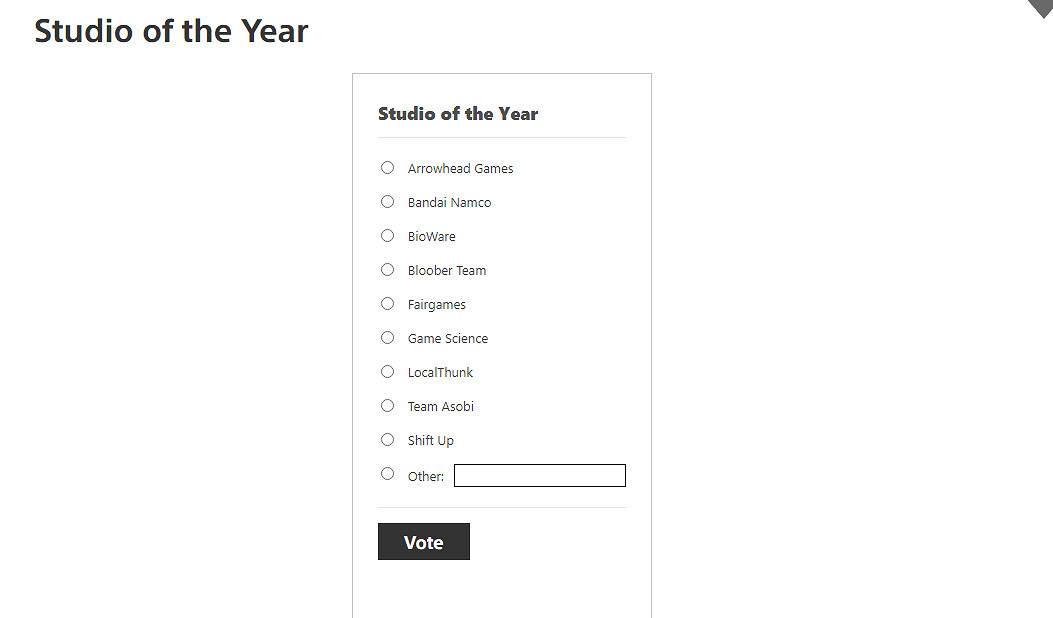1053x618 pixels.
Task: Click the dark corner triangle icon
Action: 1043,7
